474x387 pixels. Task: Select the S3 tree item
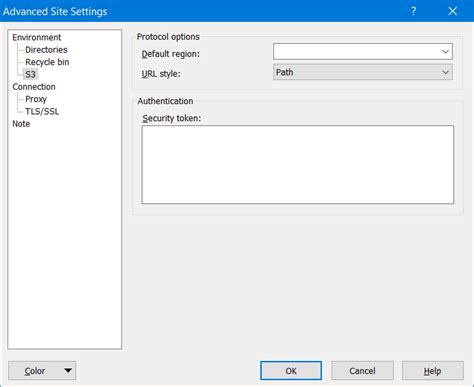pos(30,74)
